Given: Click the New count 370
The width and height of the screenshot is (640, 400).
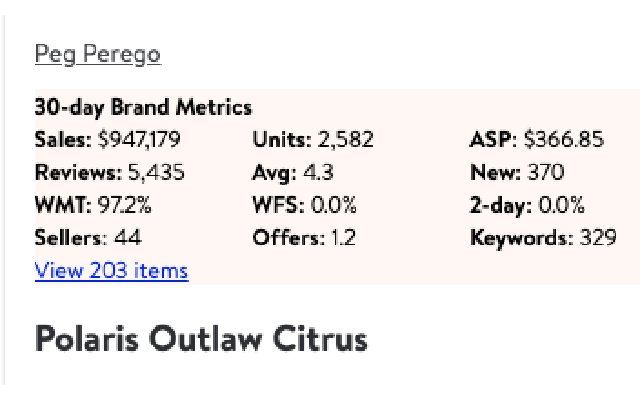Looking at the screenshot, I should pos(545,173).
